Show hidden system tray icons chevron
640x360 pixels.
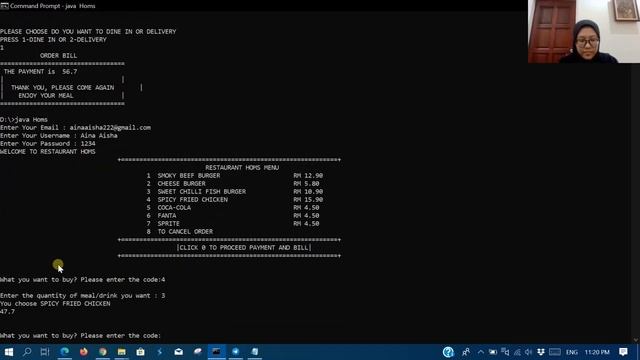(480, 352)
